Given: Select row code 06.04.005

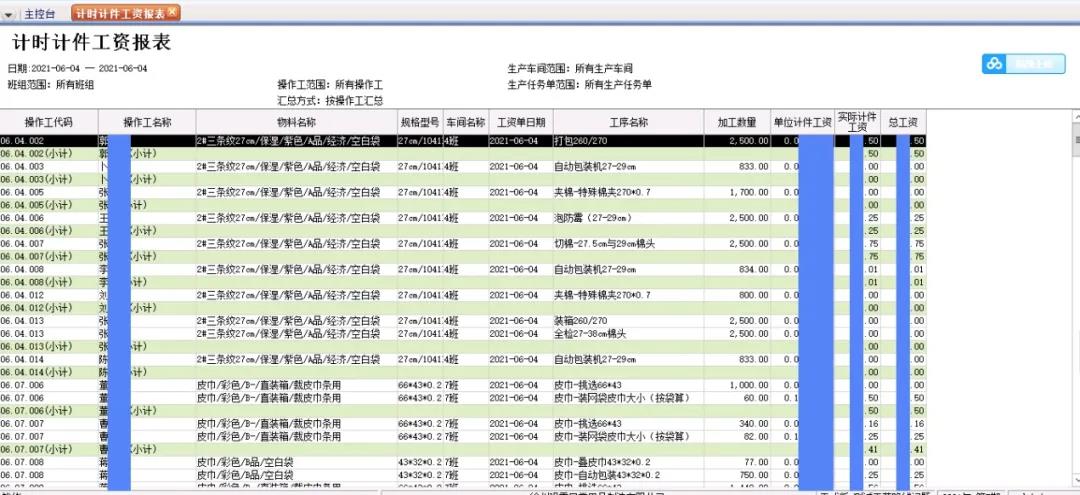Looking at the screenshot, I should tap(23, 192).
